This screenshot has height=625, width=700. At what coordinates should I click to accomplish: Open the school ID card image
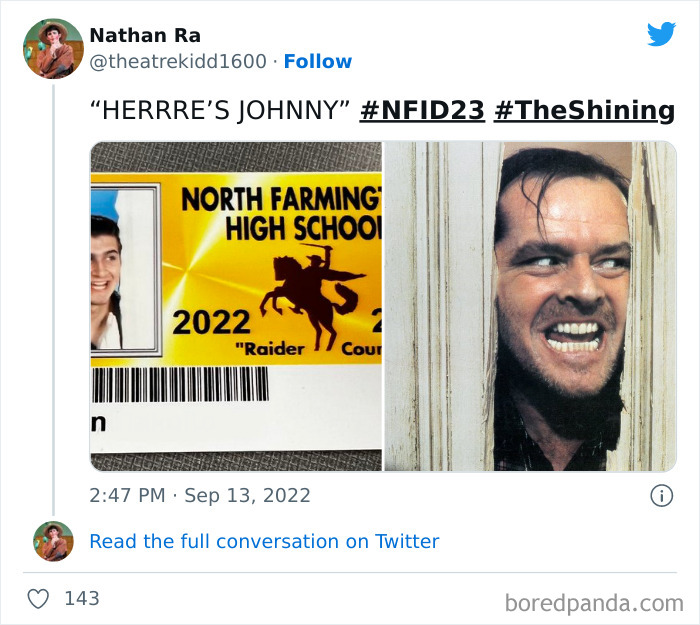[x=236, y=306]
